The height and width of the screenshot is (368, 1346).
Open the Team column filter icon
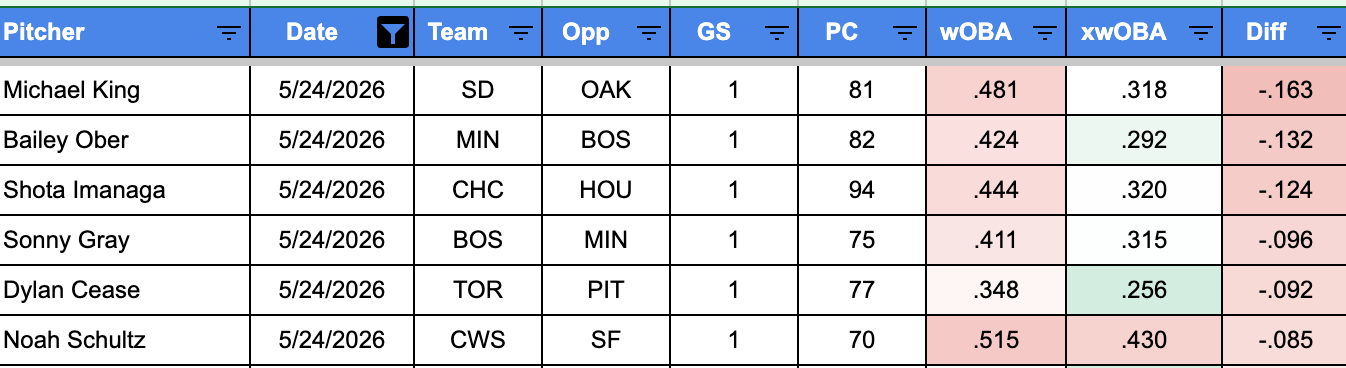pos(521,33)
